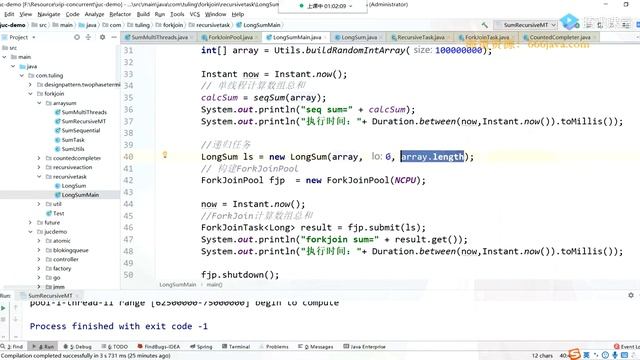Open the Problems tool window

point(274,347)
